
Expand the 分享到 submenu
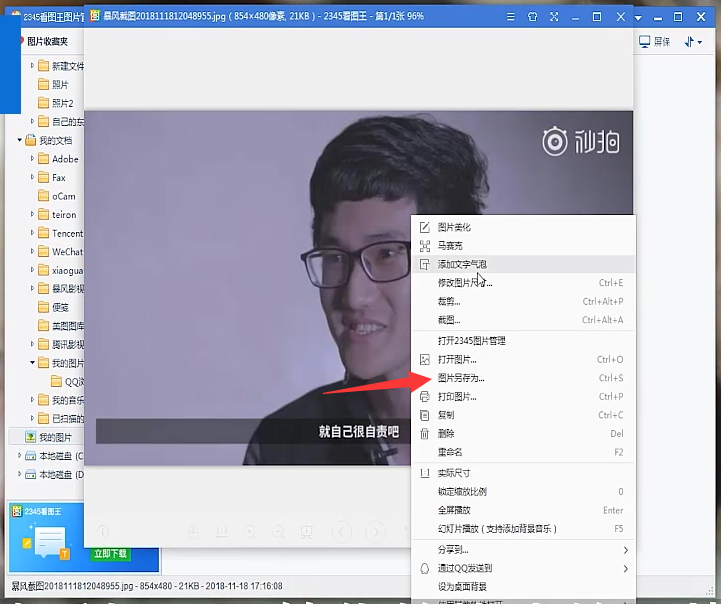626,550
